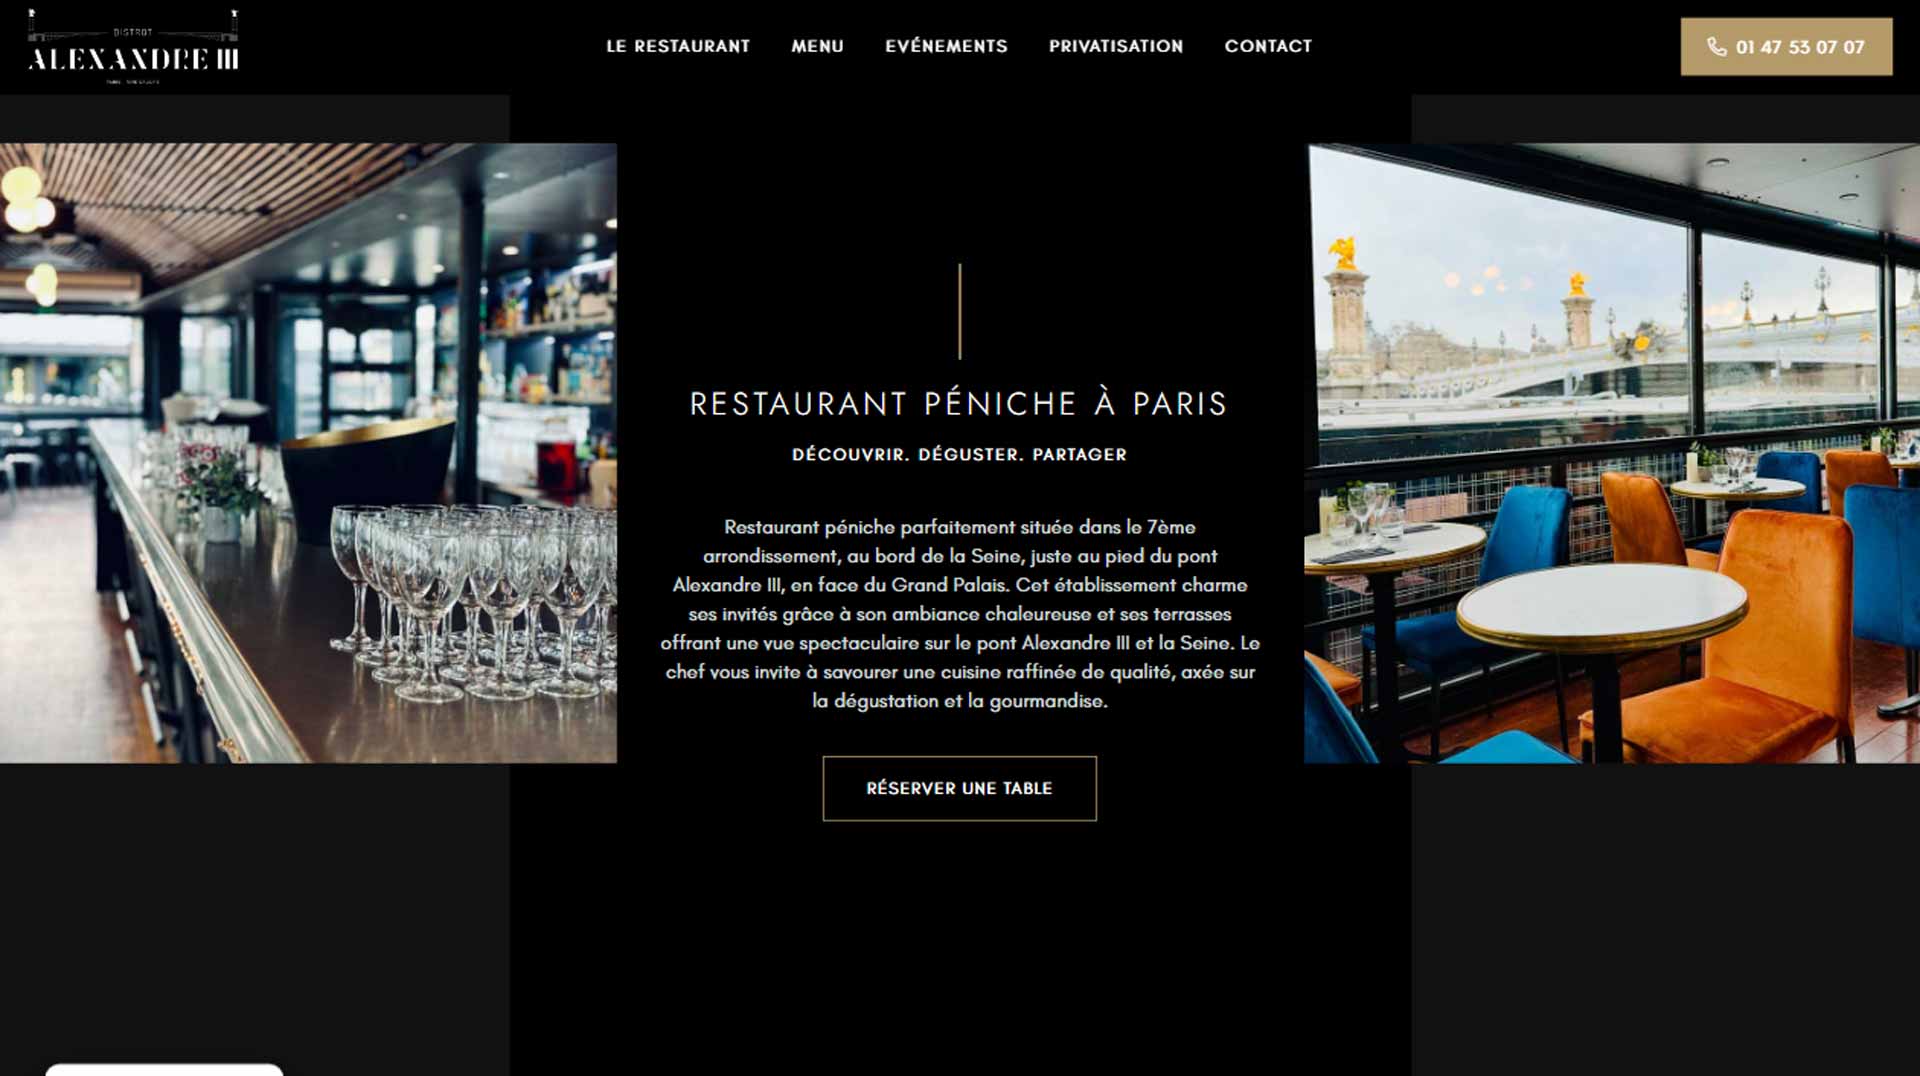The height and width of the screenshot is (1076, 1920).
Task: Open the white widget tab at bottom-left
Action: point(164,1070)
